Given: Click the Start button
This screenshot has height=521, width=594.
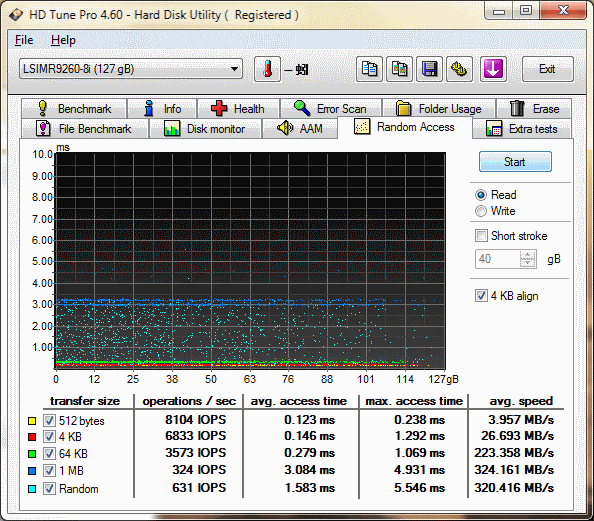Looking at the screenshot, I should tap(515, 162).
